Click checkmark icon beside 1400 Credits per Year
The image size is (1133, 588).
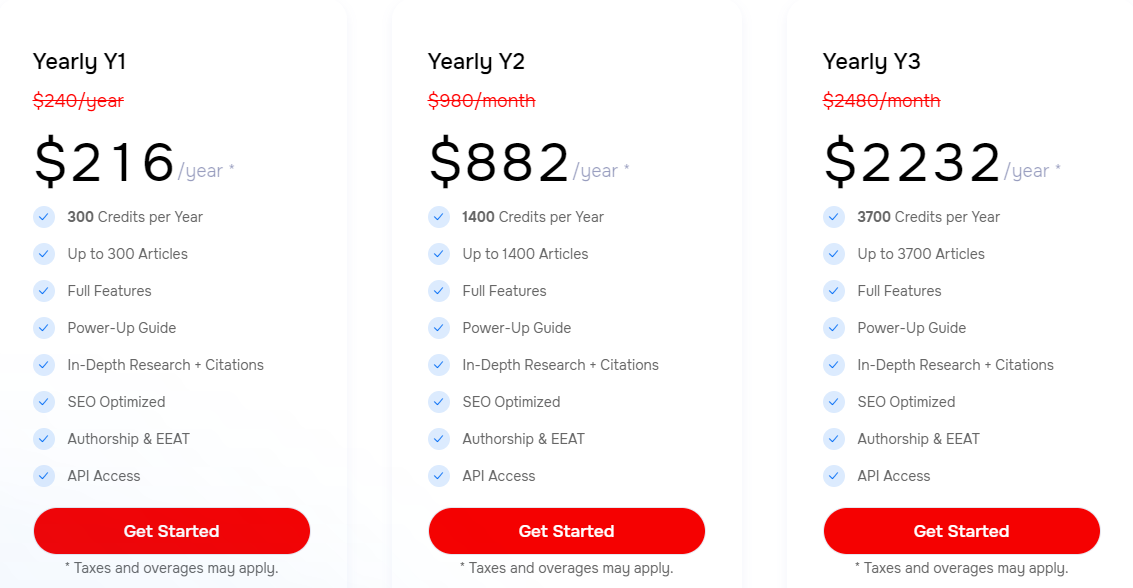[x=439, y=217]
